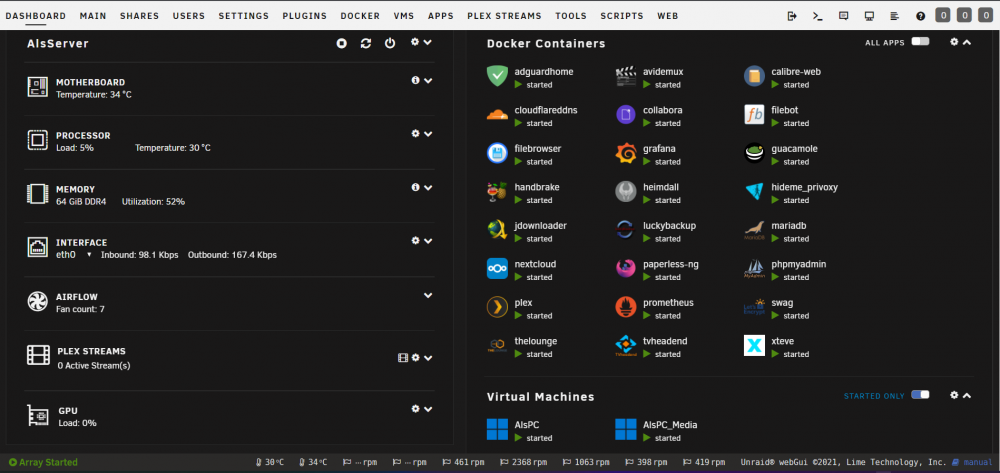The height and width of the screenshot is (473, 1000).
Task: Open the terminal icon in top bar
Action: [x=818, y=16]
